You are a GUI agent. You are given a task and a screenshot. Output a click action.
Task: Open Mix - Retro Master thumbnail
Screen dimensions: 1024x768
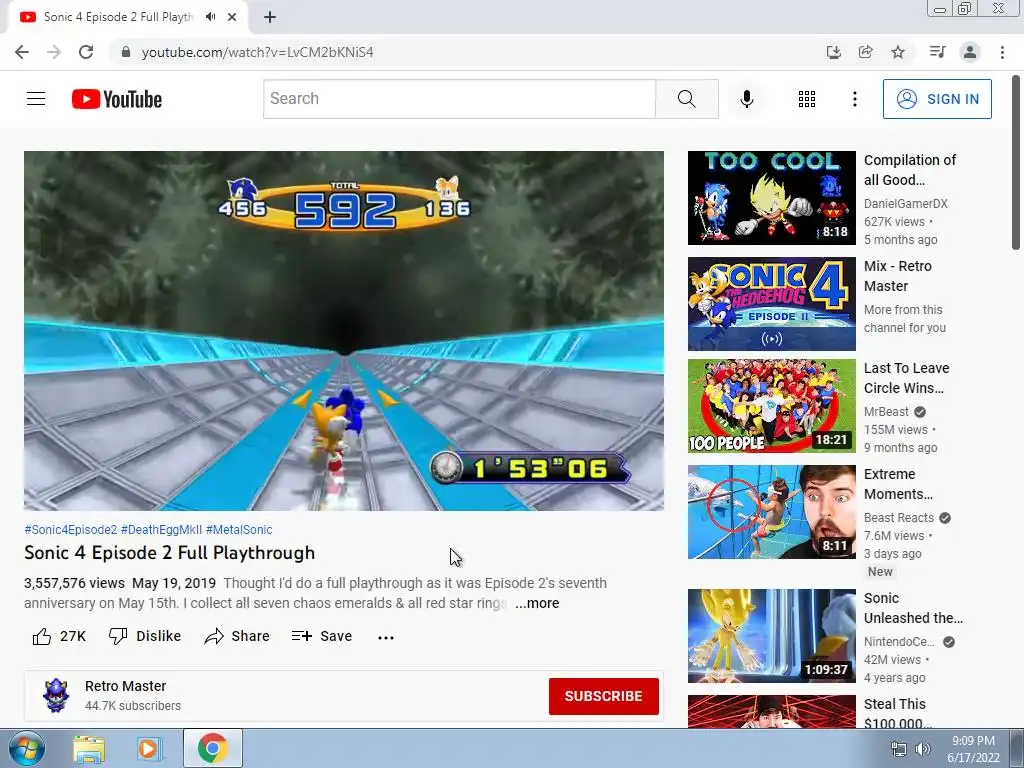tap(771, 304)
